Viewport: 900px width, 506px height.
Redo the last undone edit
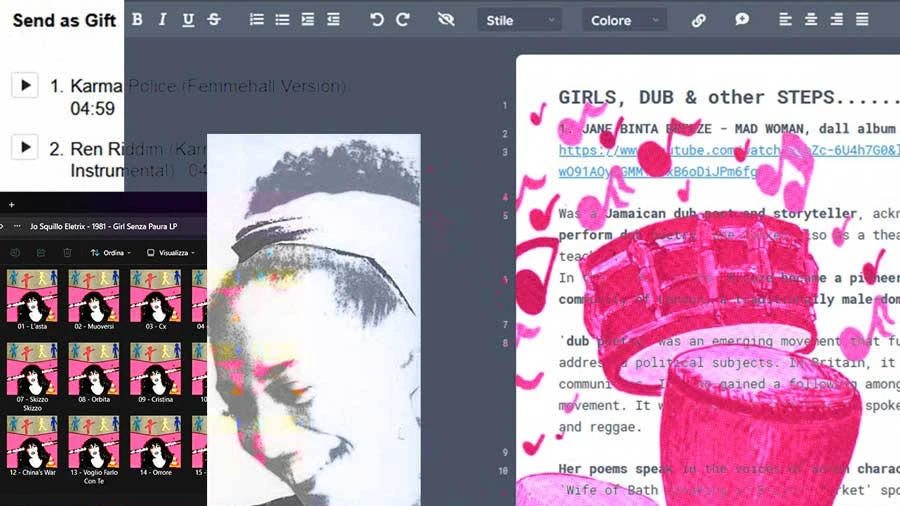pos(402,20)
